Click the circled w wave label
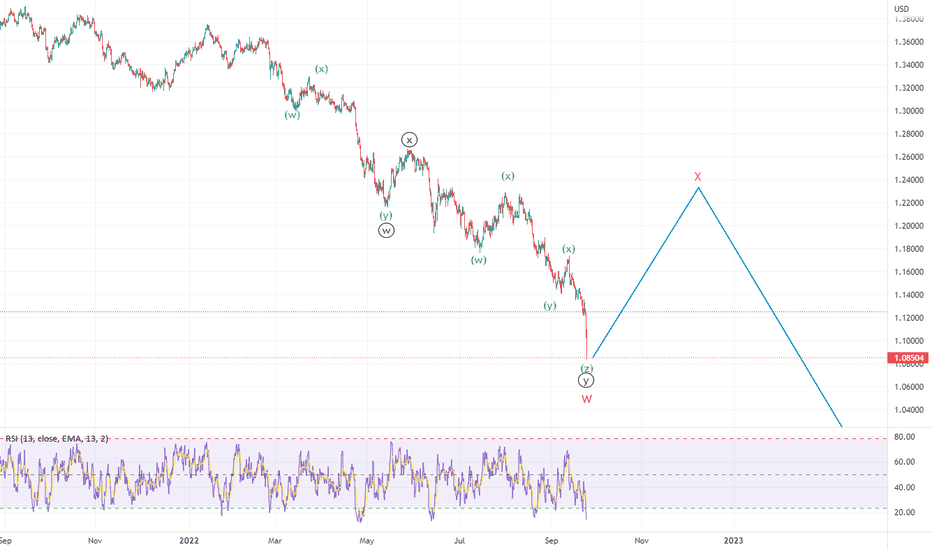The height and width of the screenshot is (550, 932). click(x=386, y=230)
